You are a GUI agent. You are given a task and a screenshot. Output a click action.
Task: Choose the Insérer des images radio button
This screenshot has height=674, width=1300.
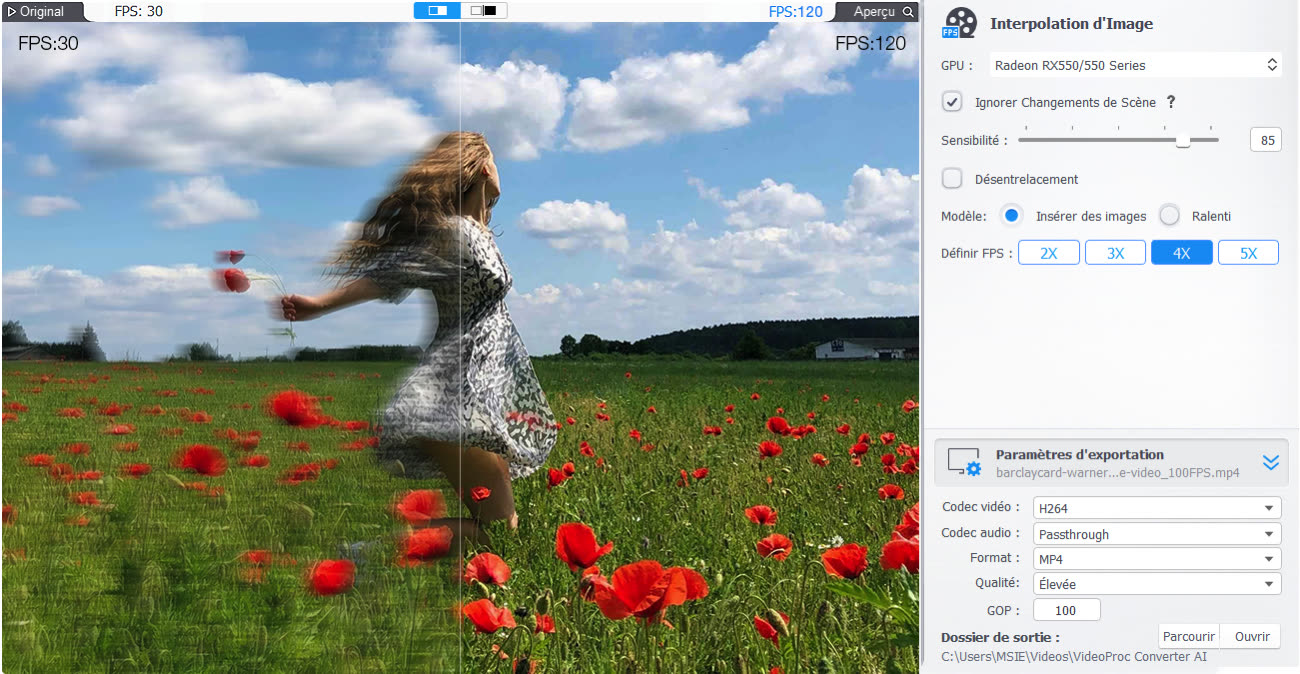1012,216
